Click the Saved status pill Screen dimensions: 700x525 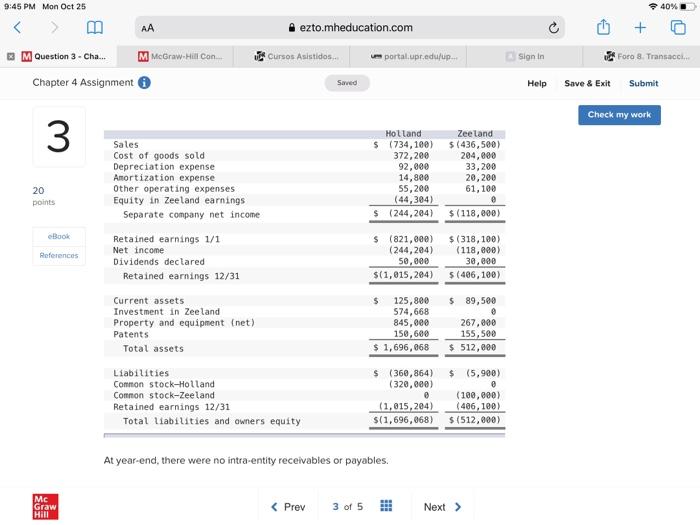tap(347, 83)
